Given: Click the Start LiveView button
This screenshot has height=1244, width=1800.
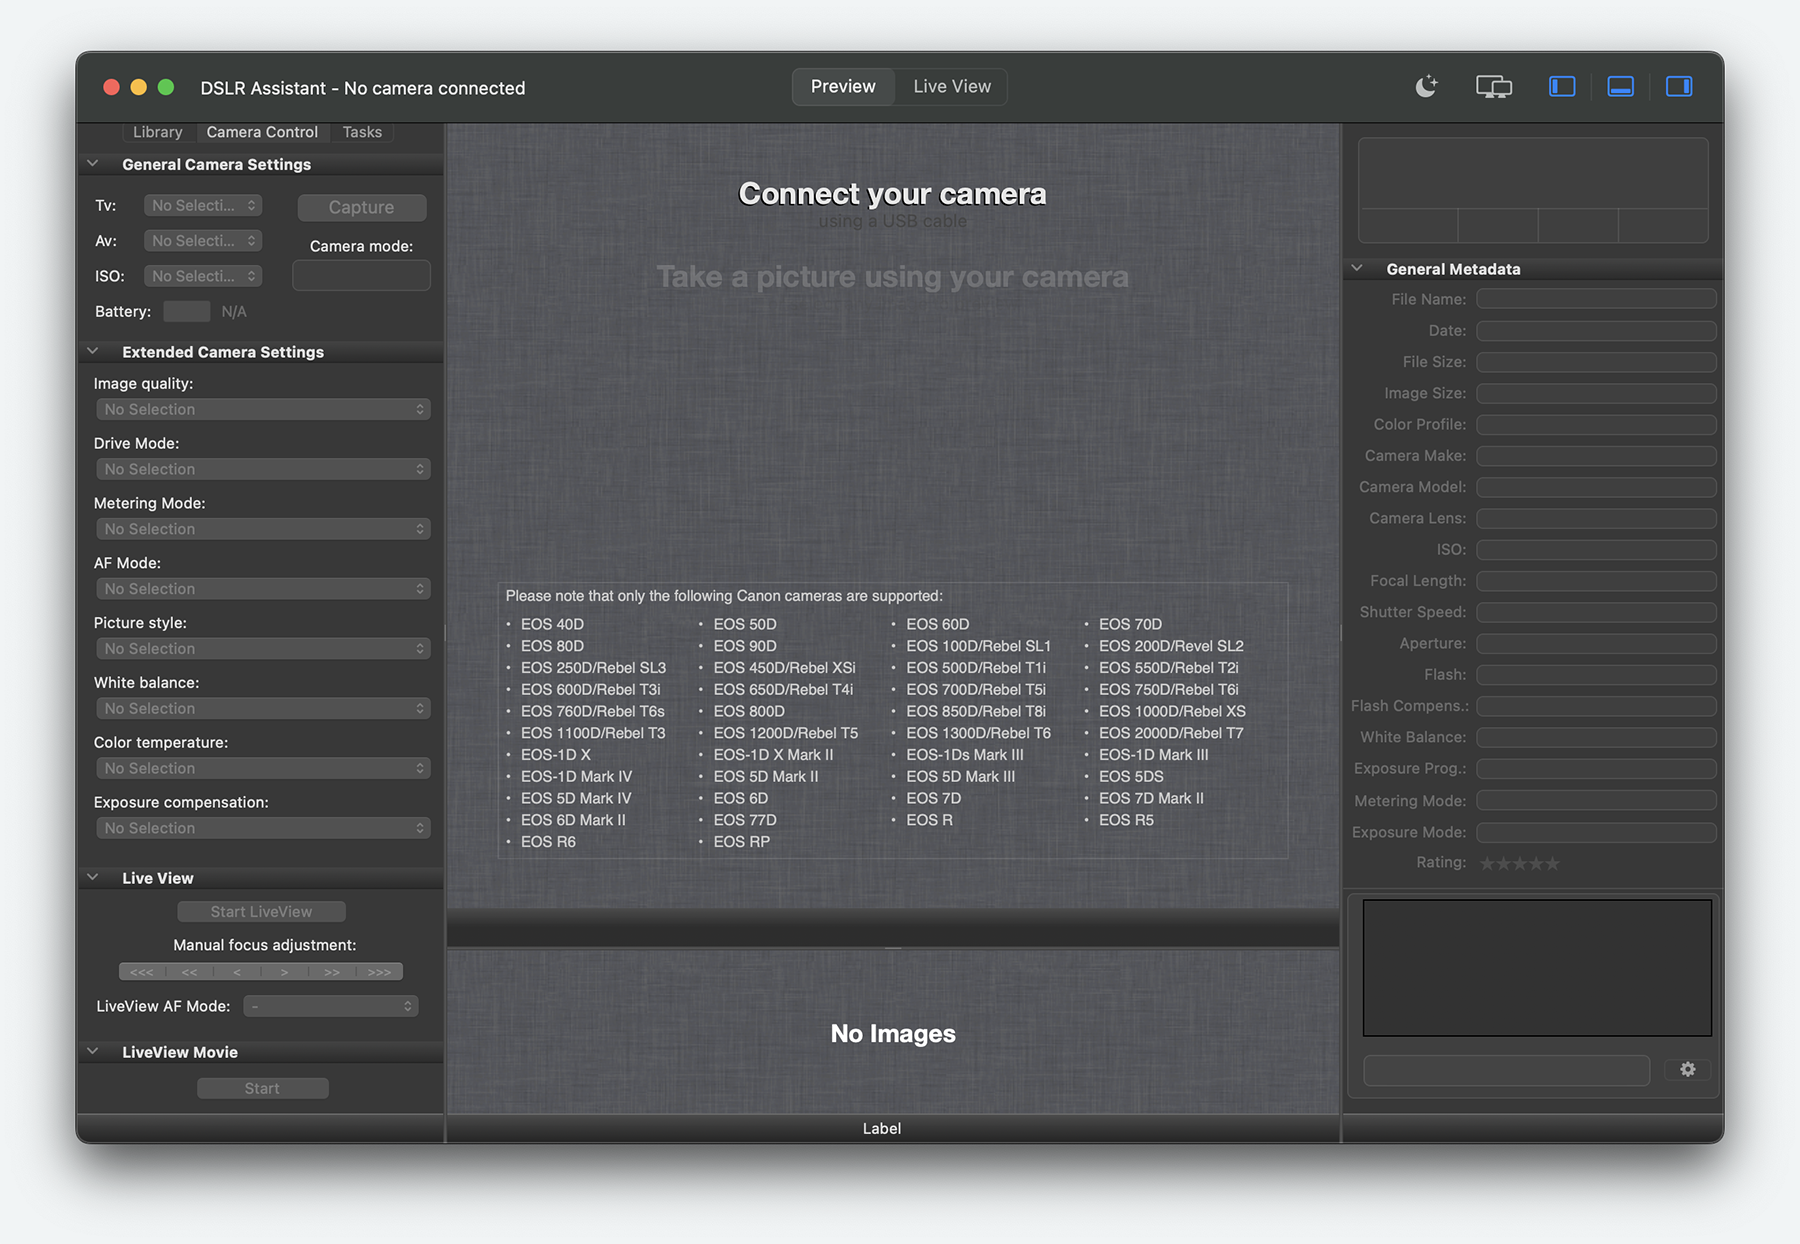Looking at the screenshot, I should 262,912.
